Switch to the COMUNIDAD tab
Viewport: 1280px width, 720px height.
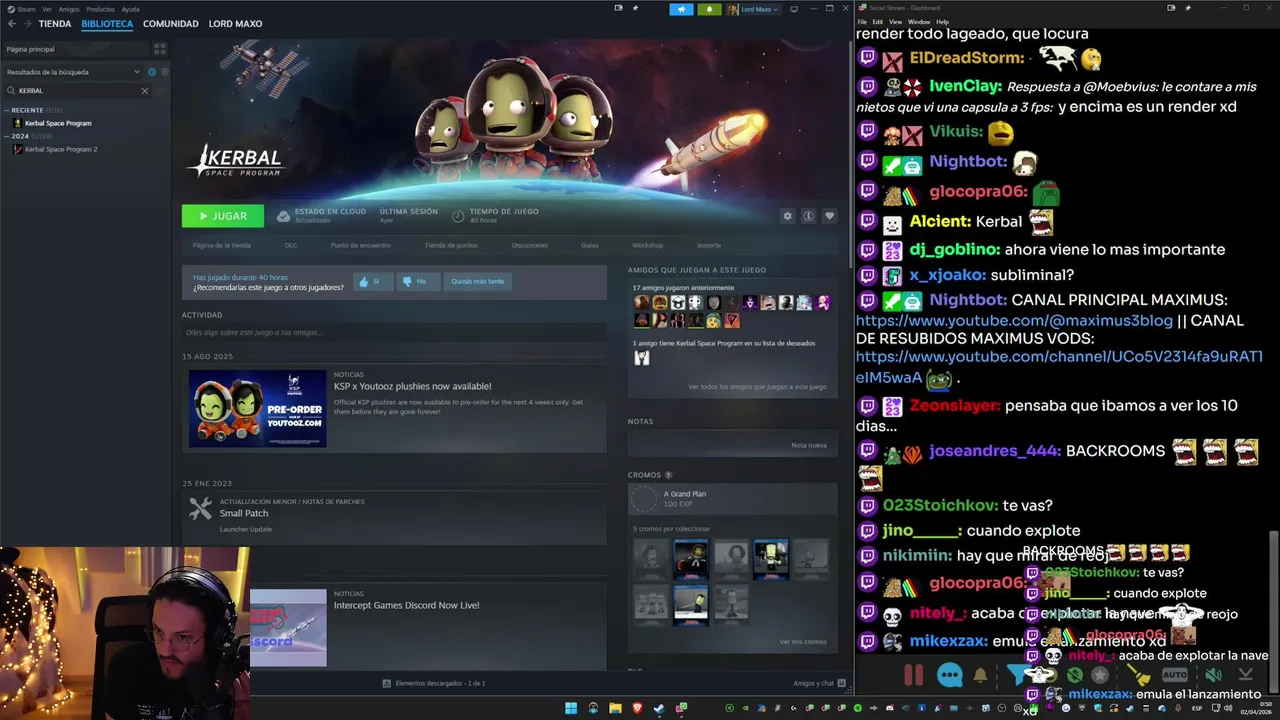(x=170, y=24)
